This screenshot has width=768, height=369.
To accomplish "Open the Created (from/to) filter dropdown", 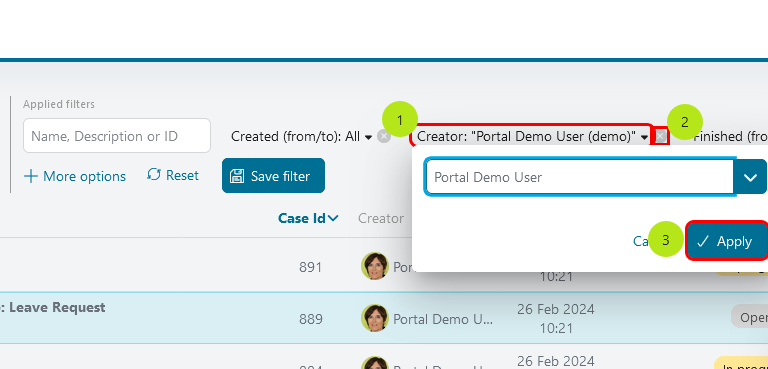I will (302, 137).
